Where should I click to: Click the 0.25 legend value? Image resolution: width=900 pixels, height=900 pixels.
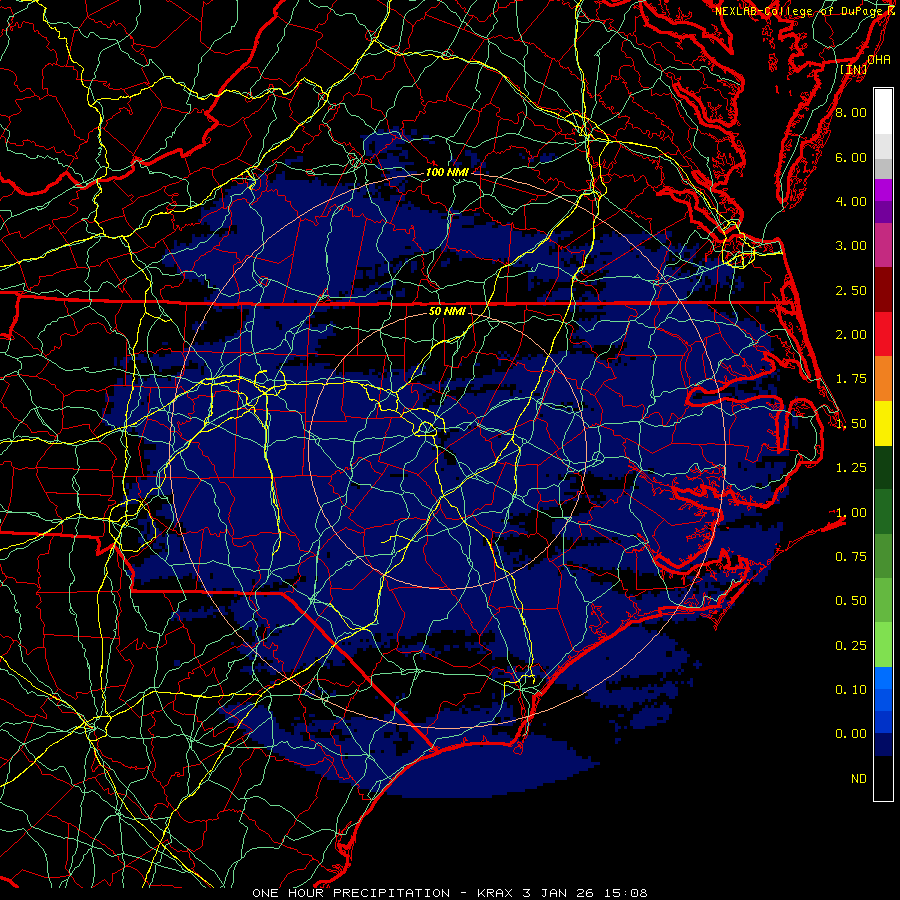(851, 646)
